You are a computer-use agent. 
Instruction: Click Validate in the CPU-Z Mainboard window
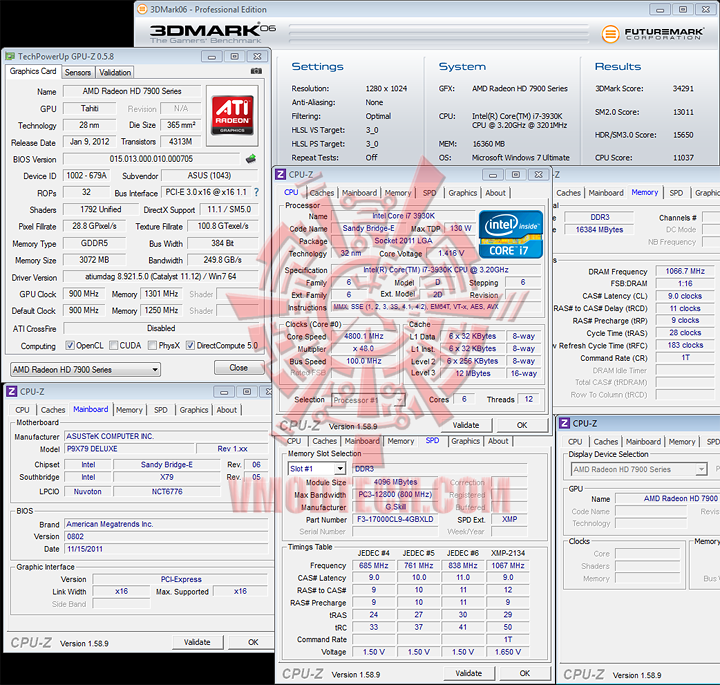(x=197, y=642)
